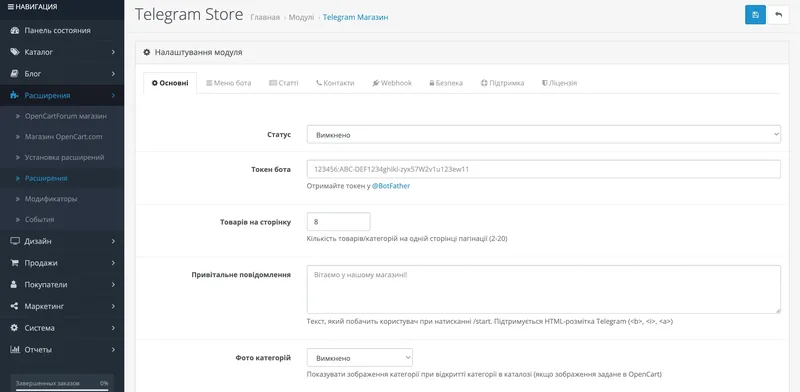Screen dimensions: 800x392
Task: Click the tags icon next to Каталог
Action: [x=15, y=52]
